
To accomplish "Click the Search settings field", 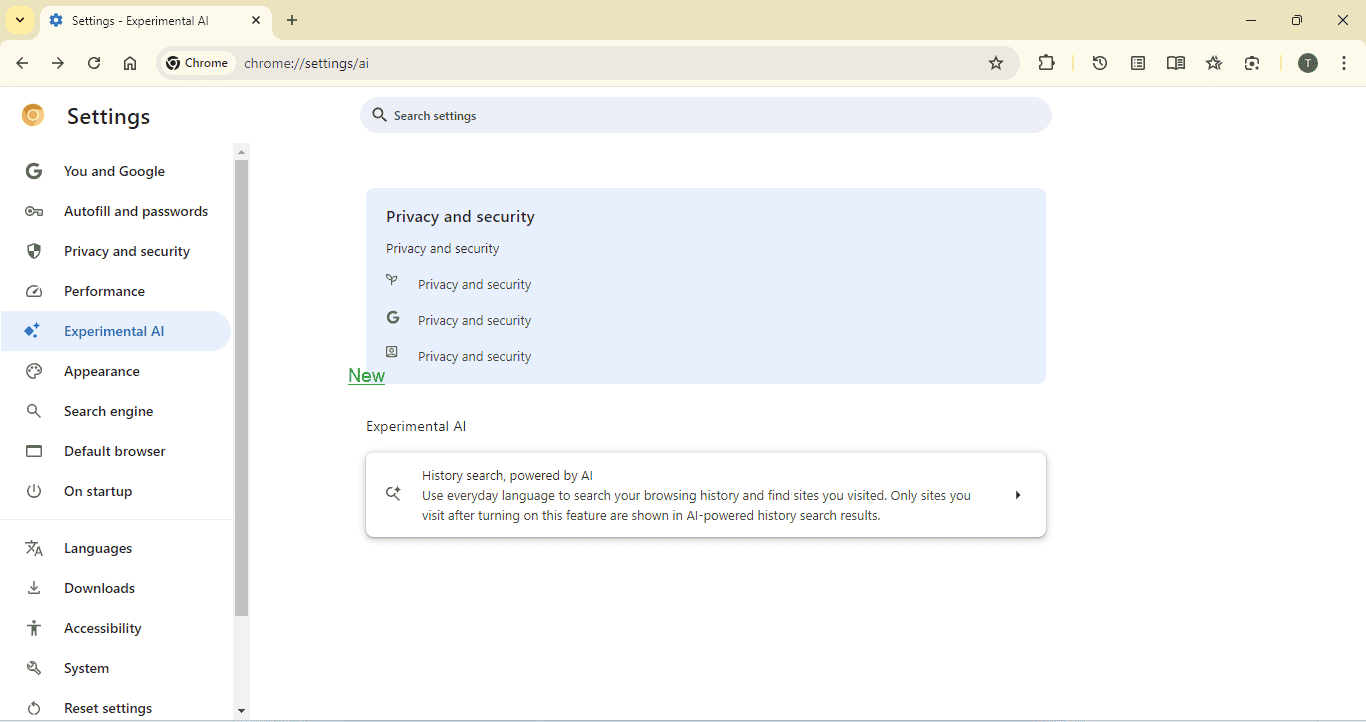I will pos(706,115).
